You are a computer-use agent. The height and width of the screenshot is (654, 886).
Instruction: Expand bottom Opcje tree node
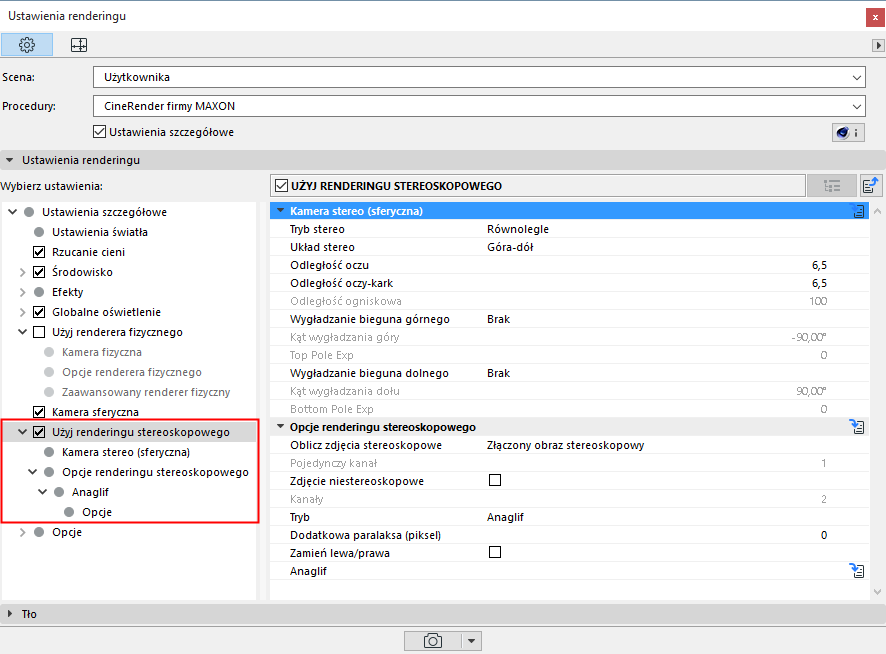(x=23, y=532)
